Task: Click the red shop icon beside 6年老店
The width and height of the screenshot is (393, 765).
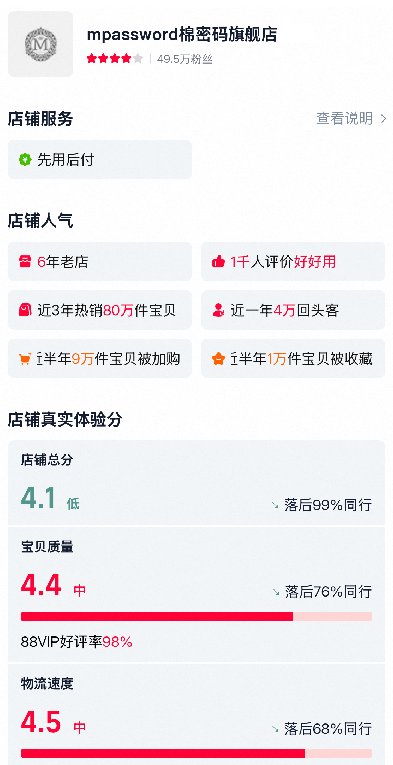Action: 25,262
